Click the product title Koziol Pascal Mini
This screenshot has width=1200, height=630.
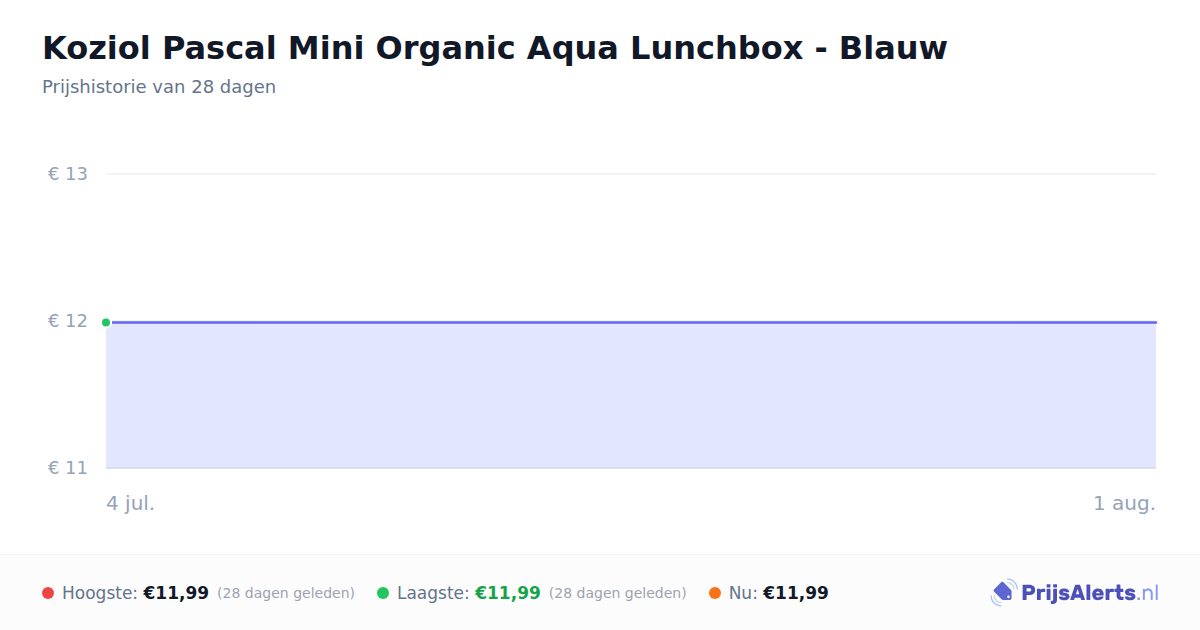click(494, 47)
